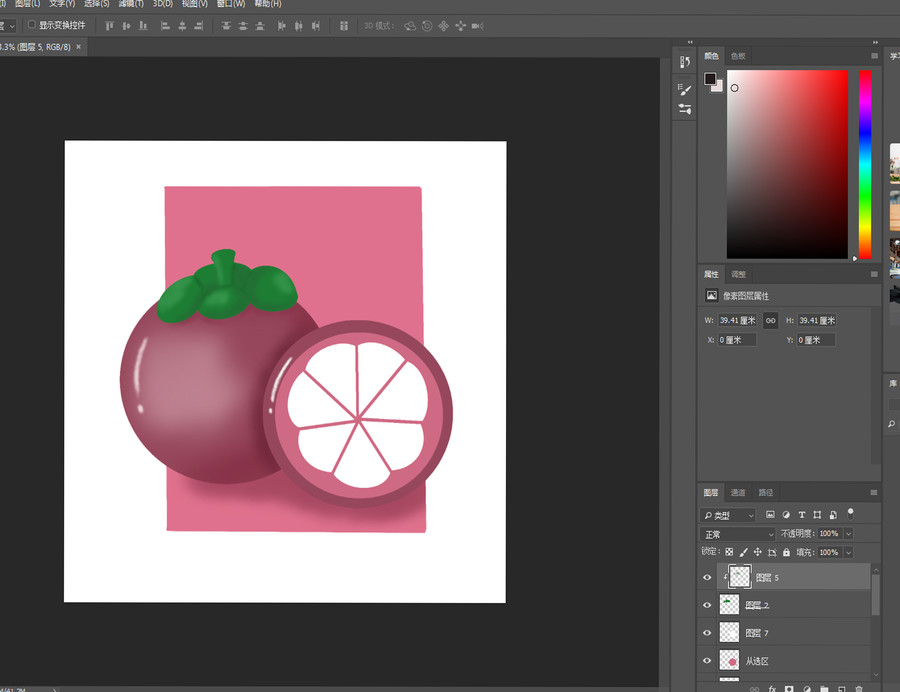This screenshot has width=900, height=692.
Task: Click the W width input field
Action: tap(738, 321)
